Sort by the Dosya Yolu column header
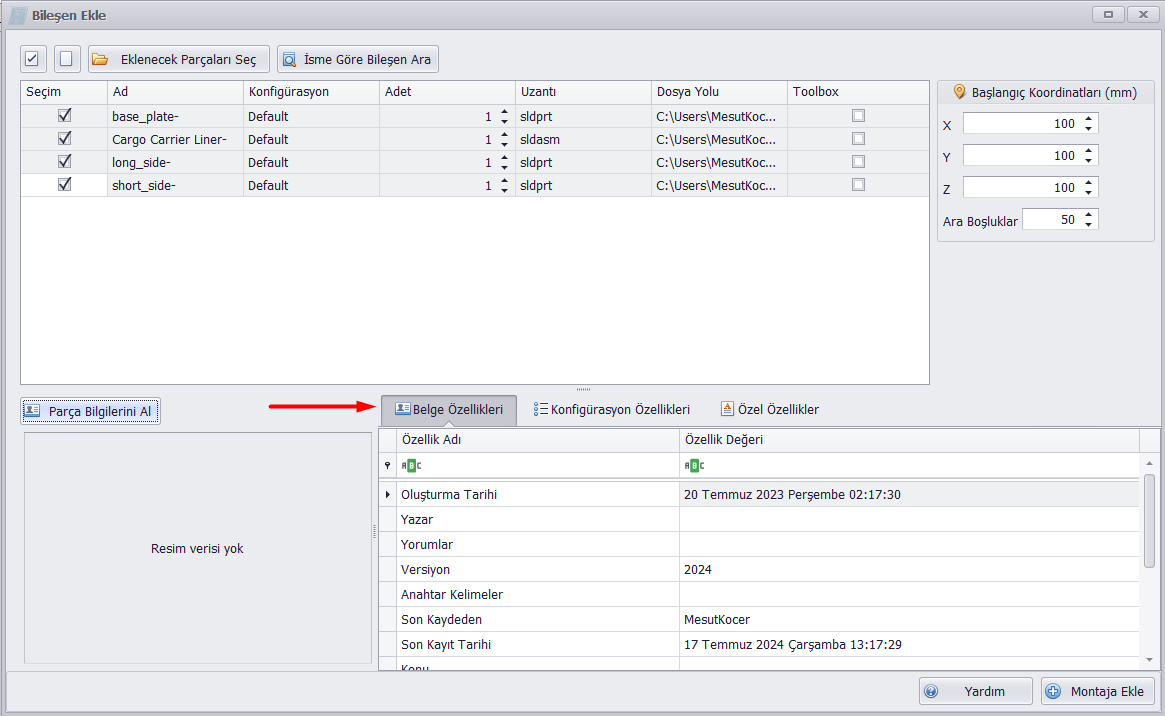1165x716 pixels. 719,92
